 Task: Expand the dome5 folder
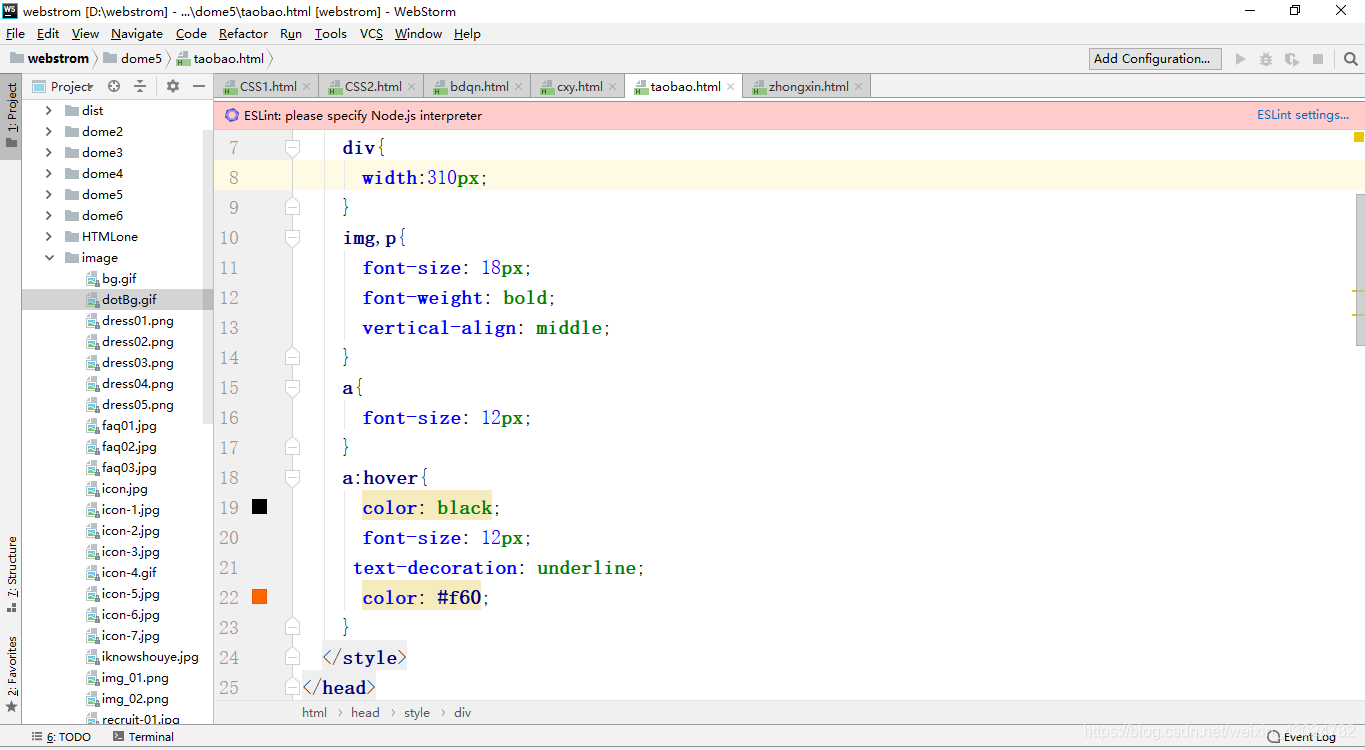pyautogui.click(x=49, y=195)
